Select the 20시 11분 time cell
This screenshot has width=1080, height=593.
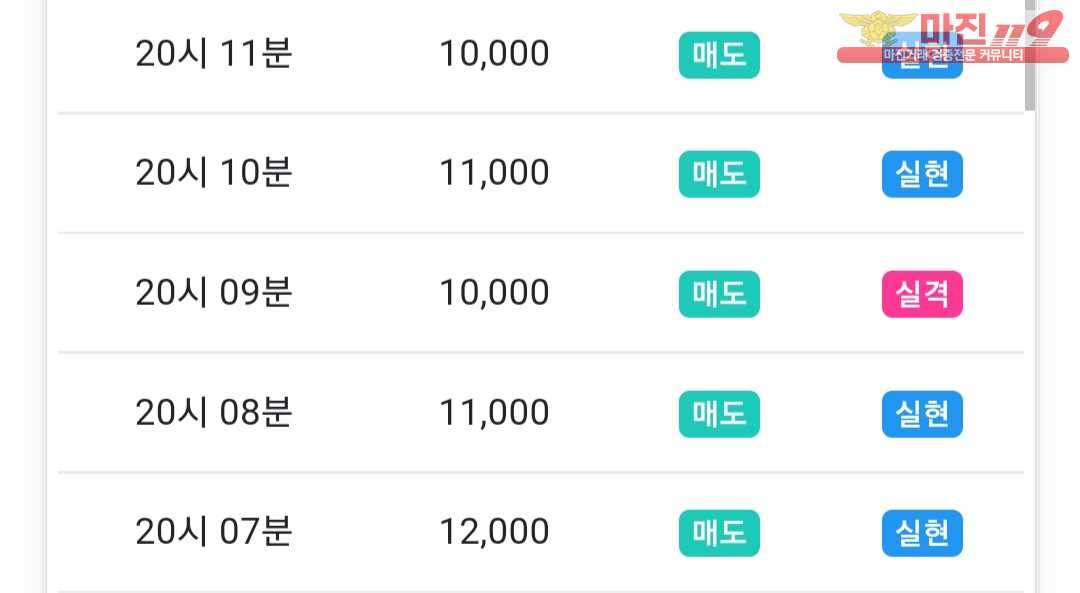214,54
